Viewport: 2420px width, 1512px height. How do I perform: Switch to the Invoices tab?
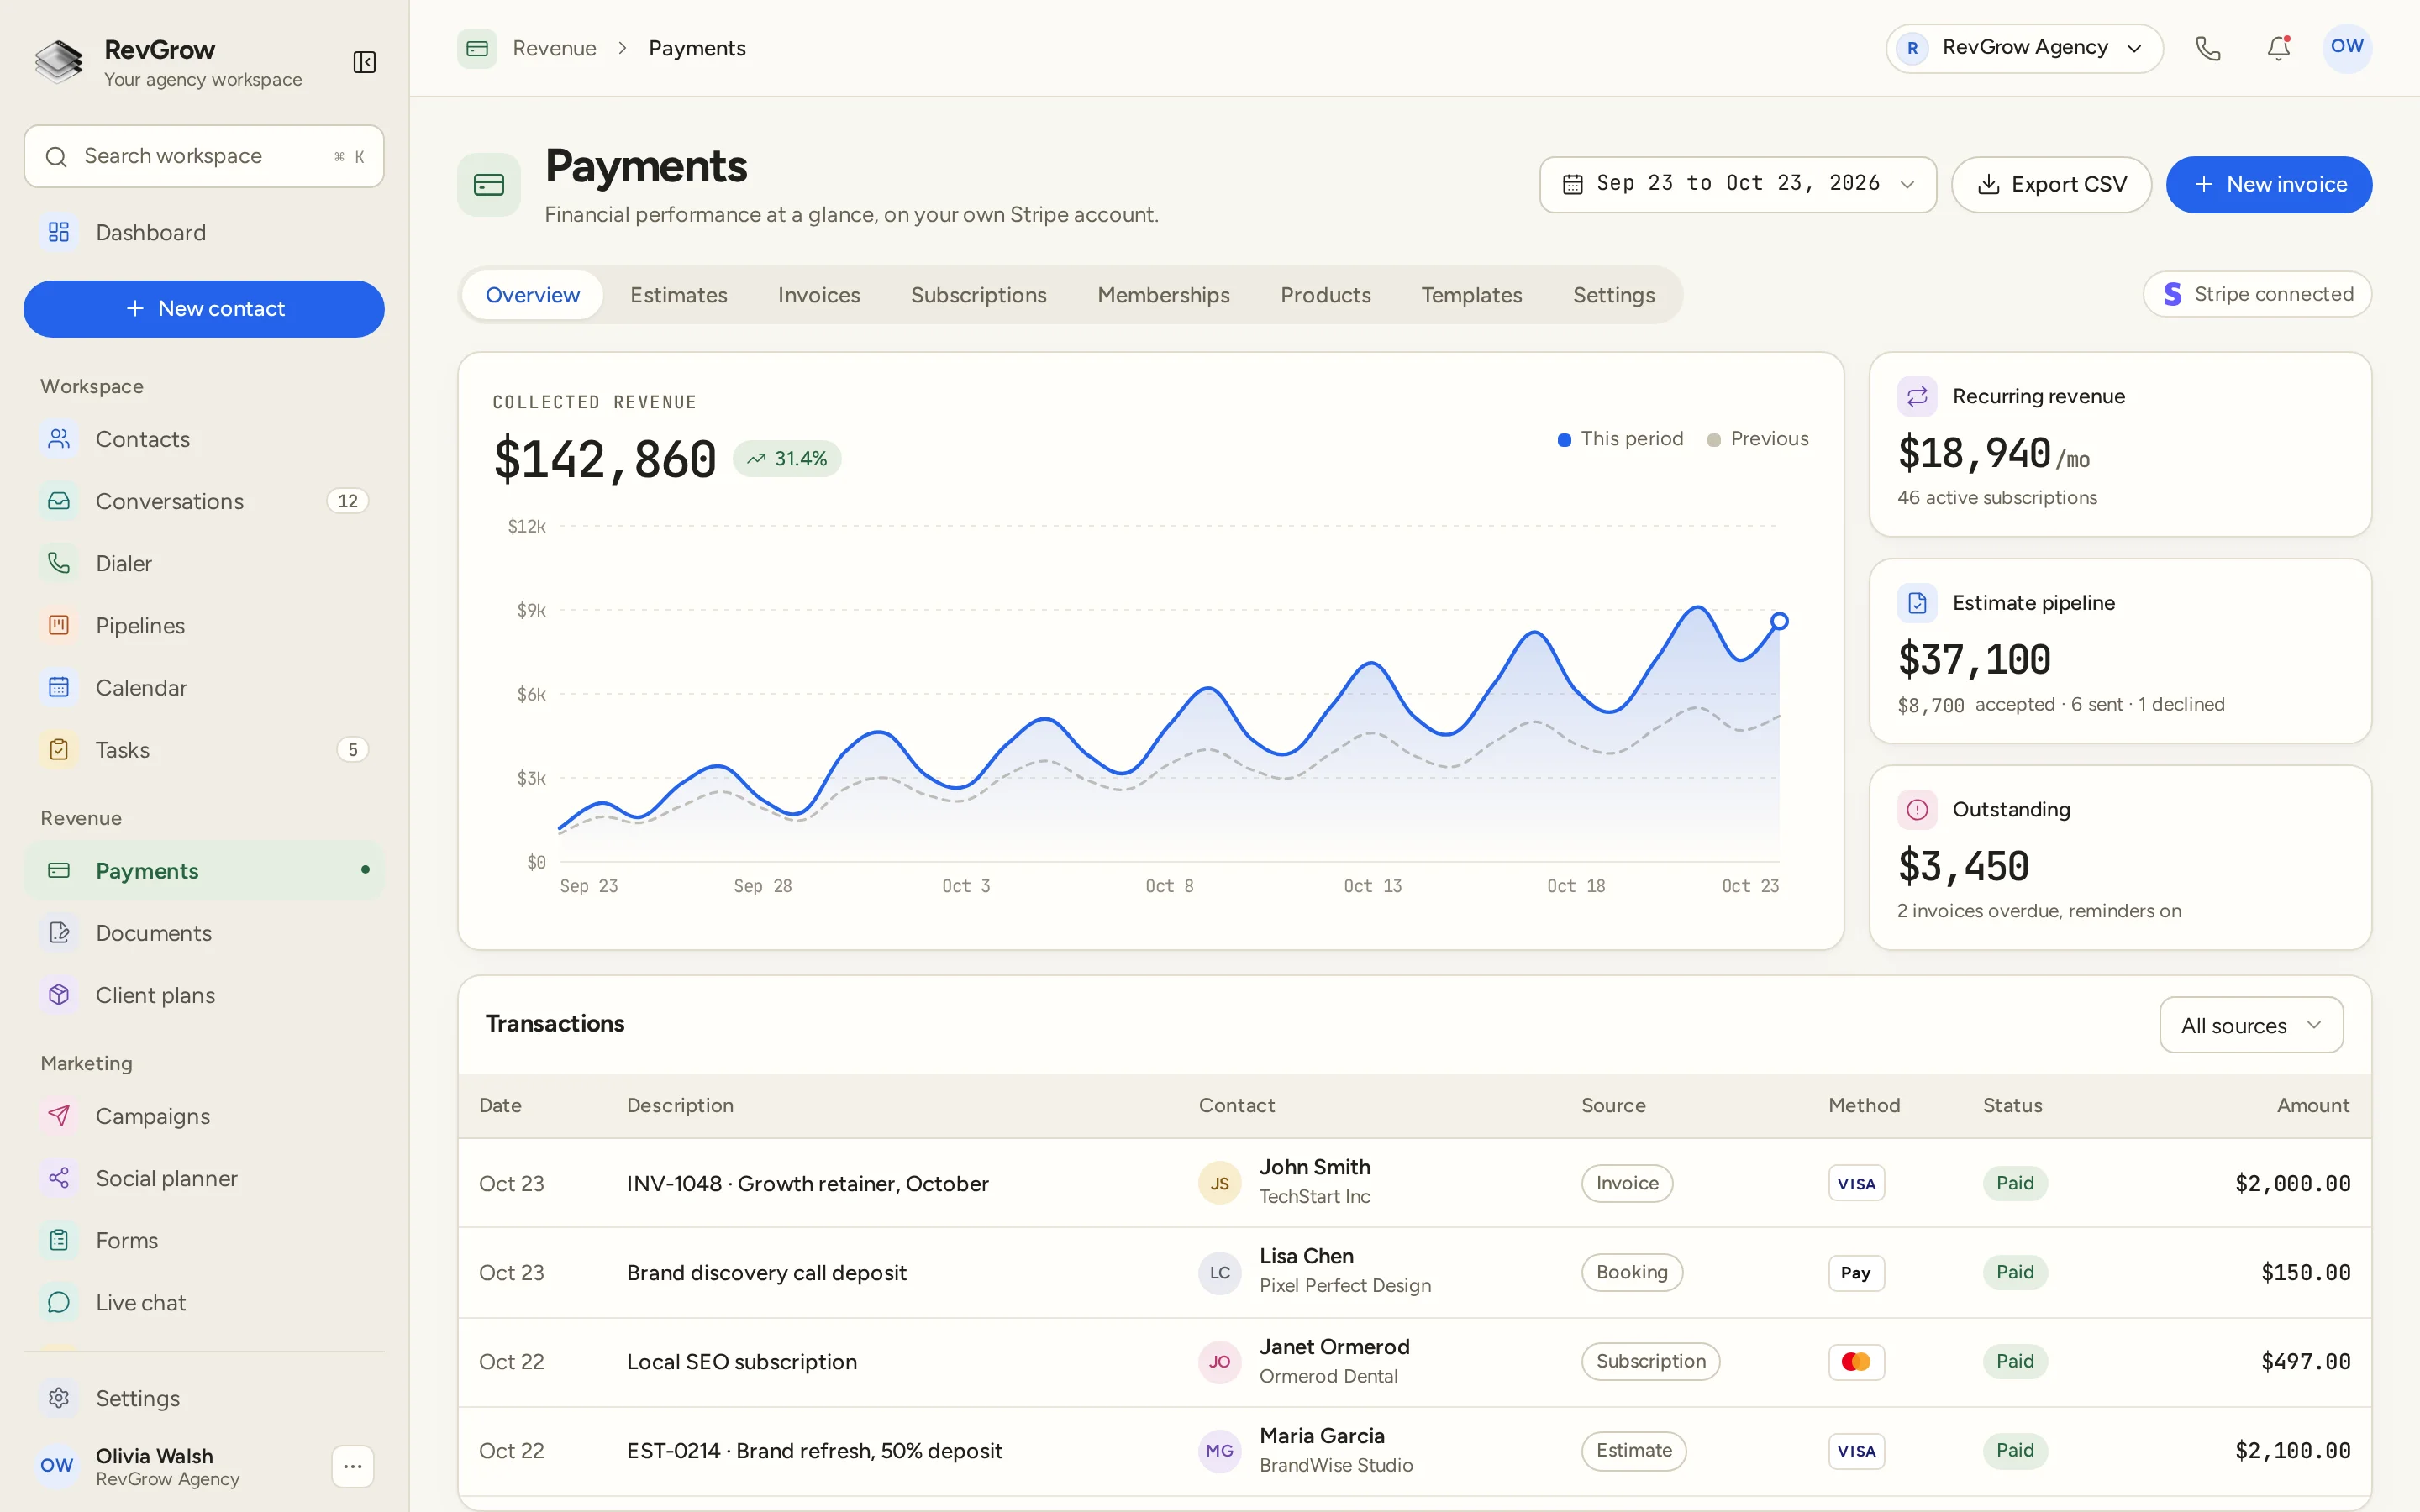coord(819,295)
